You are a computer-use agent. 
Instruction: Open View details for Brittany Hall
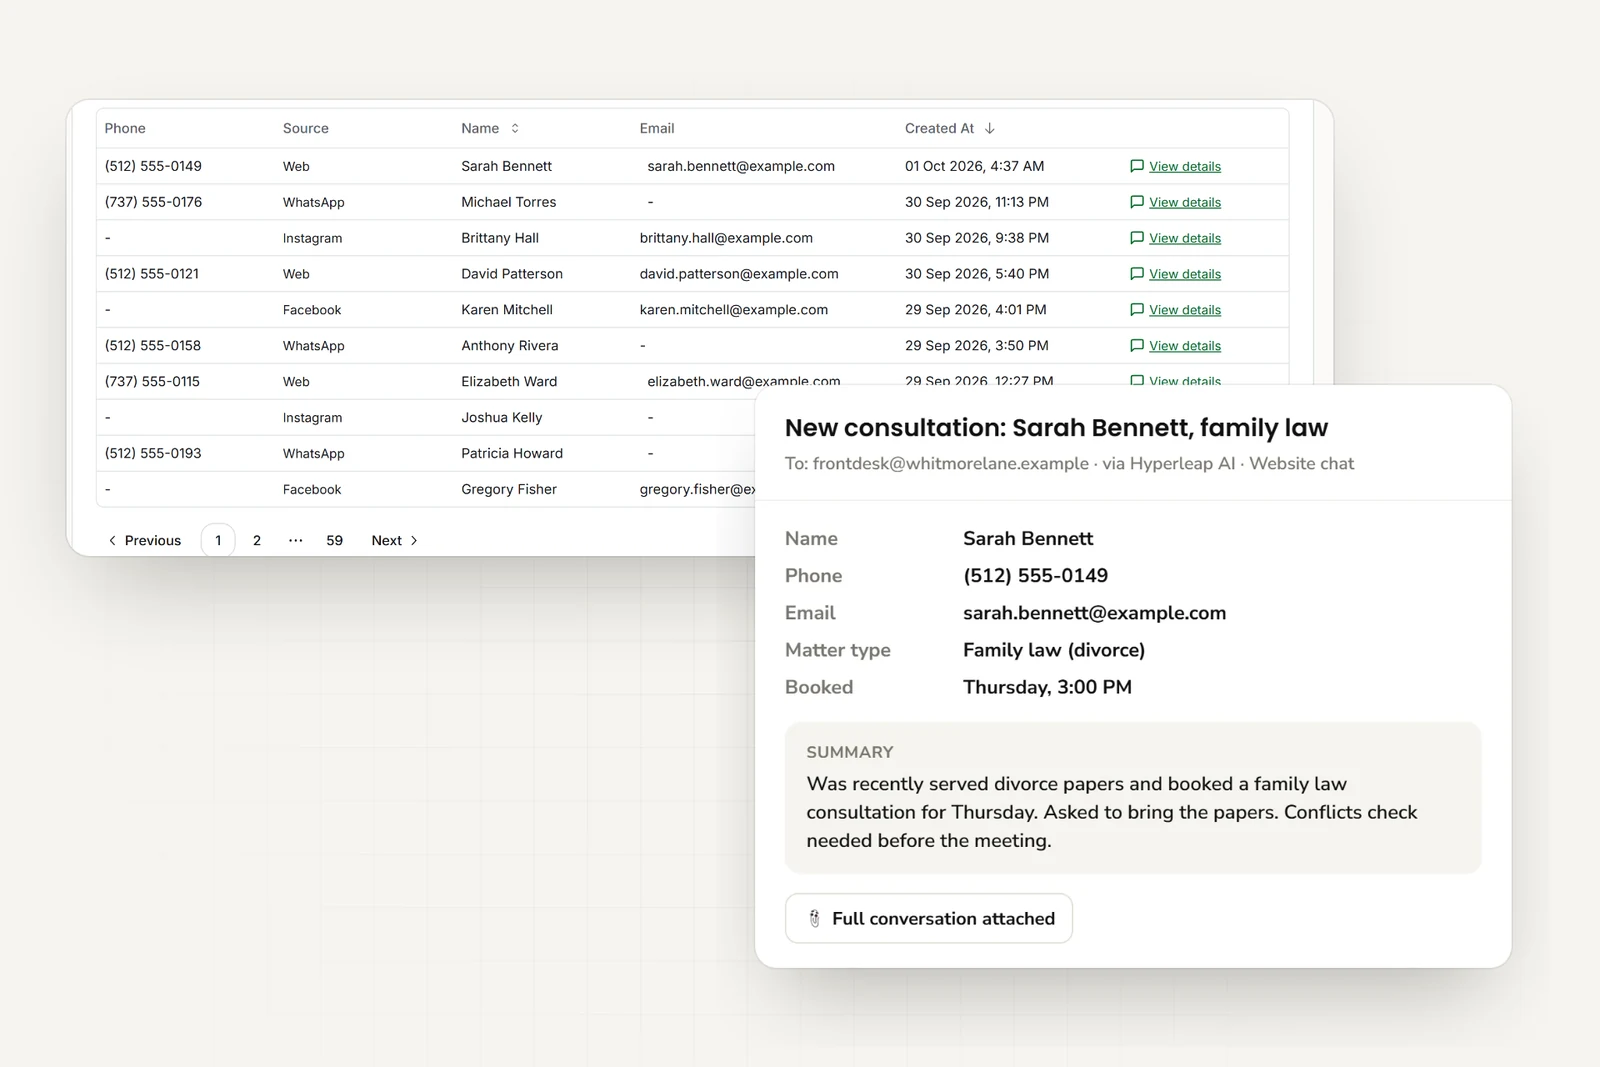[x=1185, y=238]
